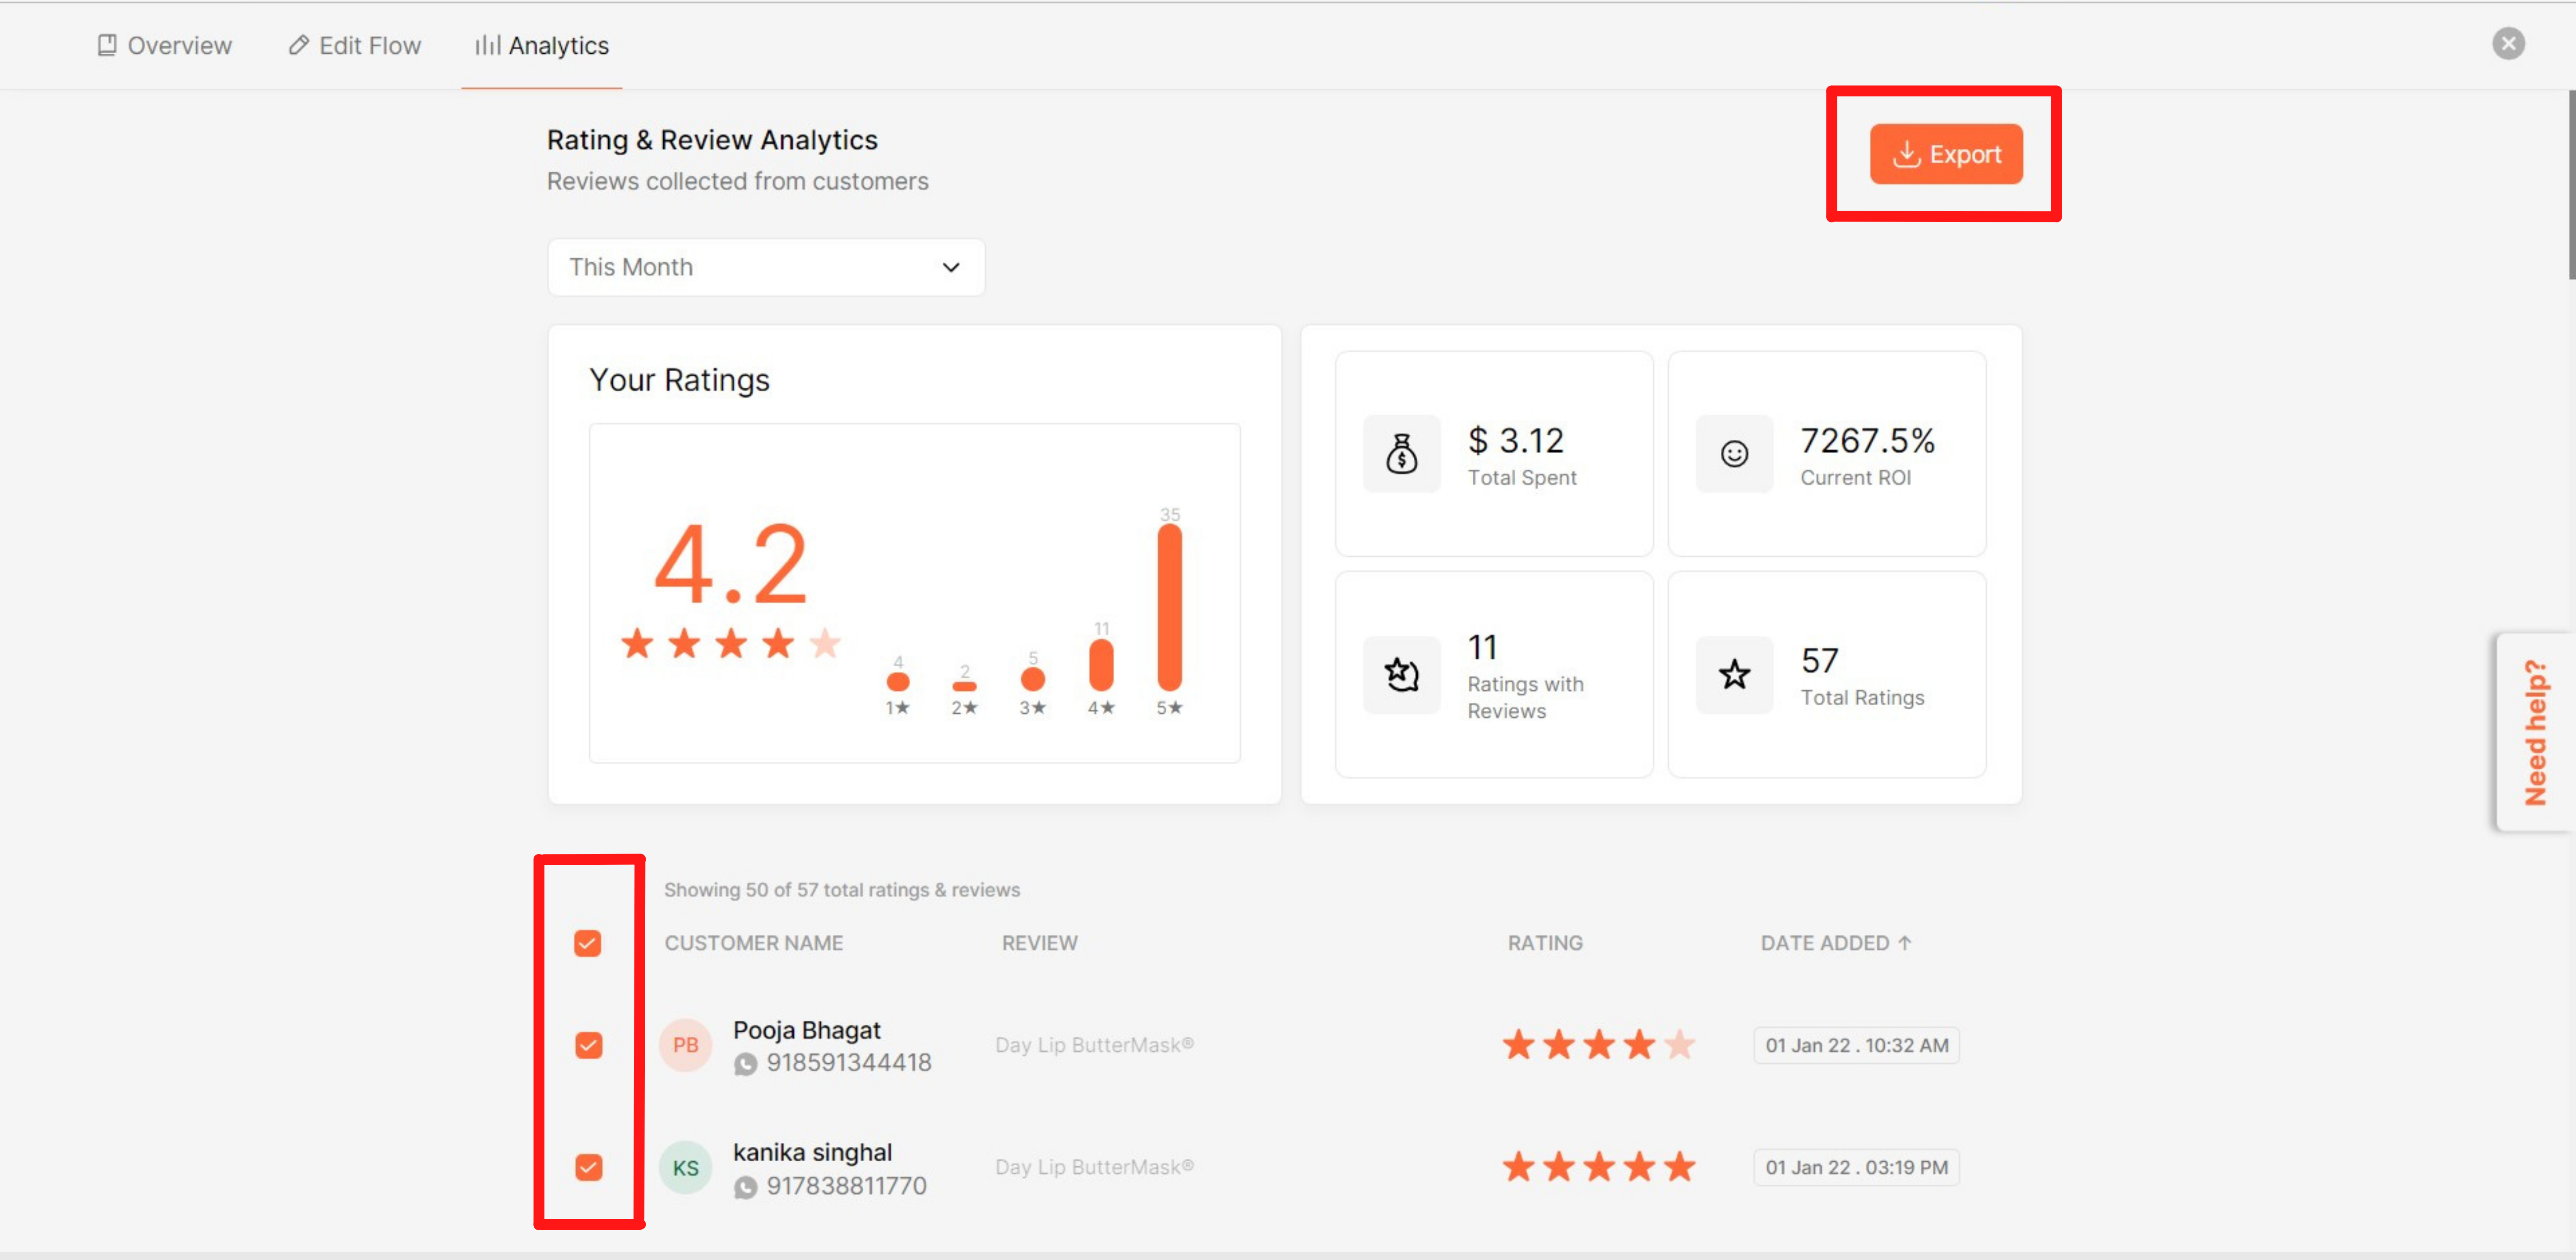This screenshot has width=2576, height=1260.
Task: Close the analytics panel with the X button
Action: pyautogui.click(x=2507, y=43)
